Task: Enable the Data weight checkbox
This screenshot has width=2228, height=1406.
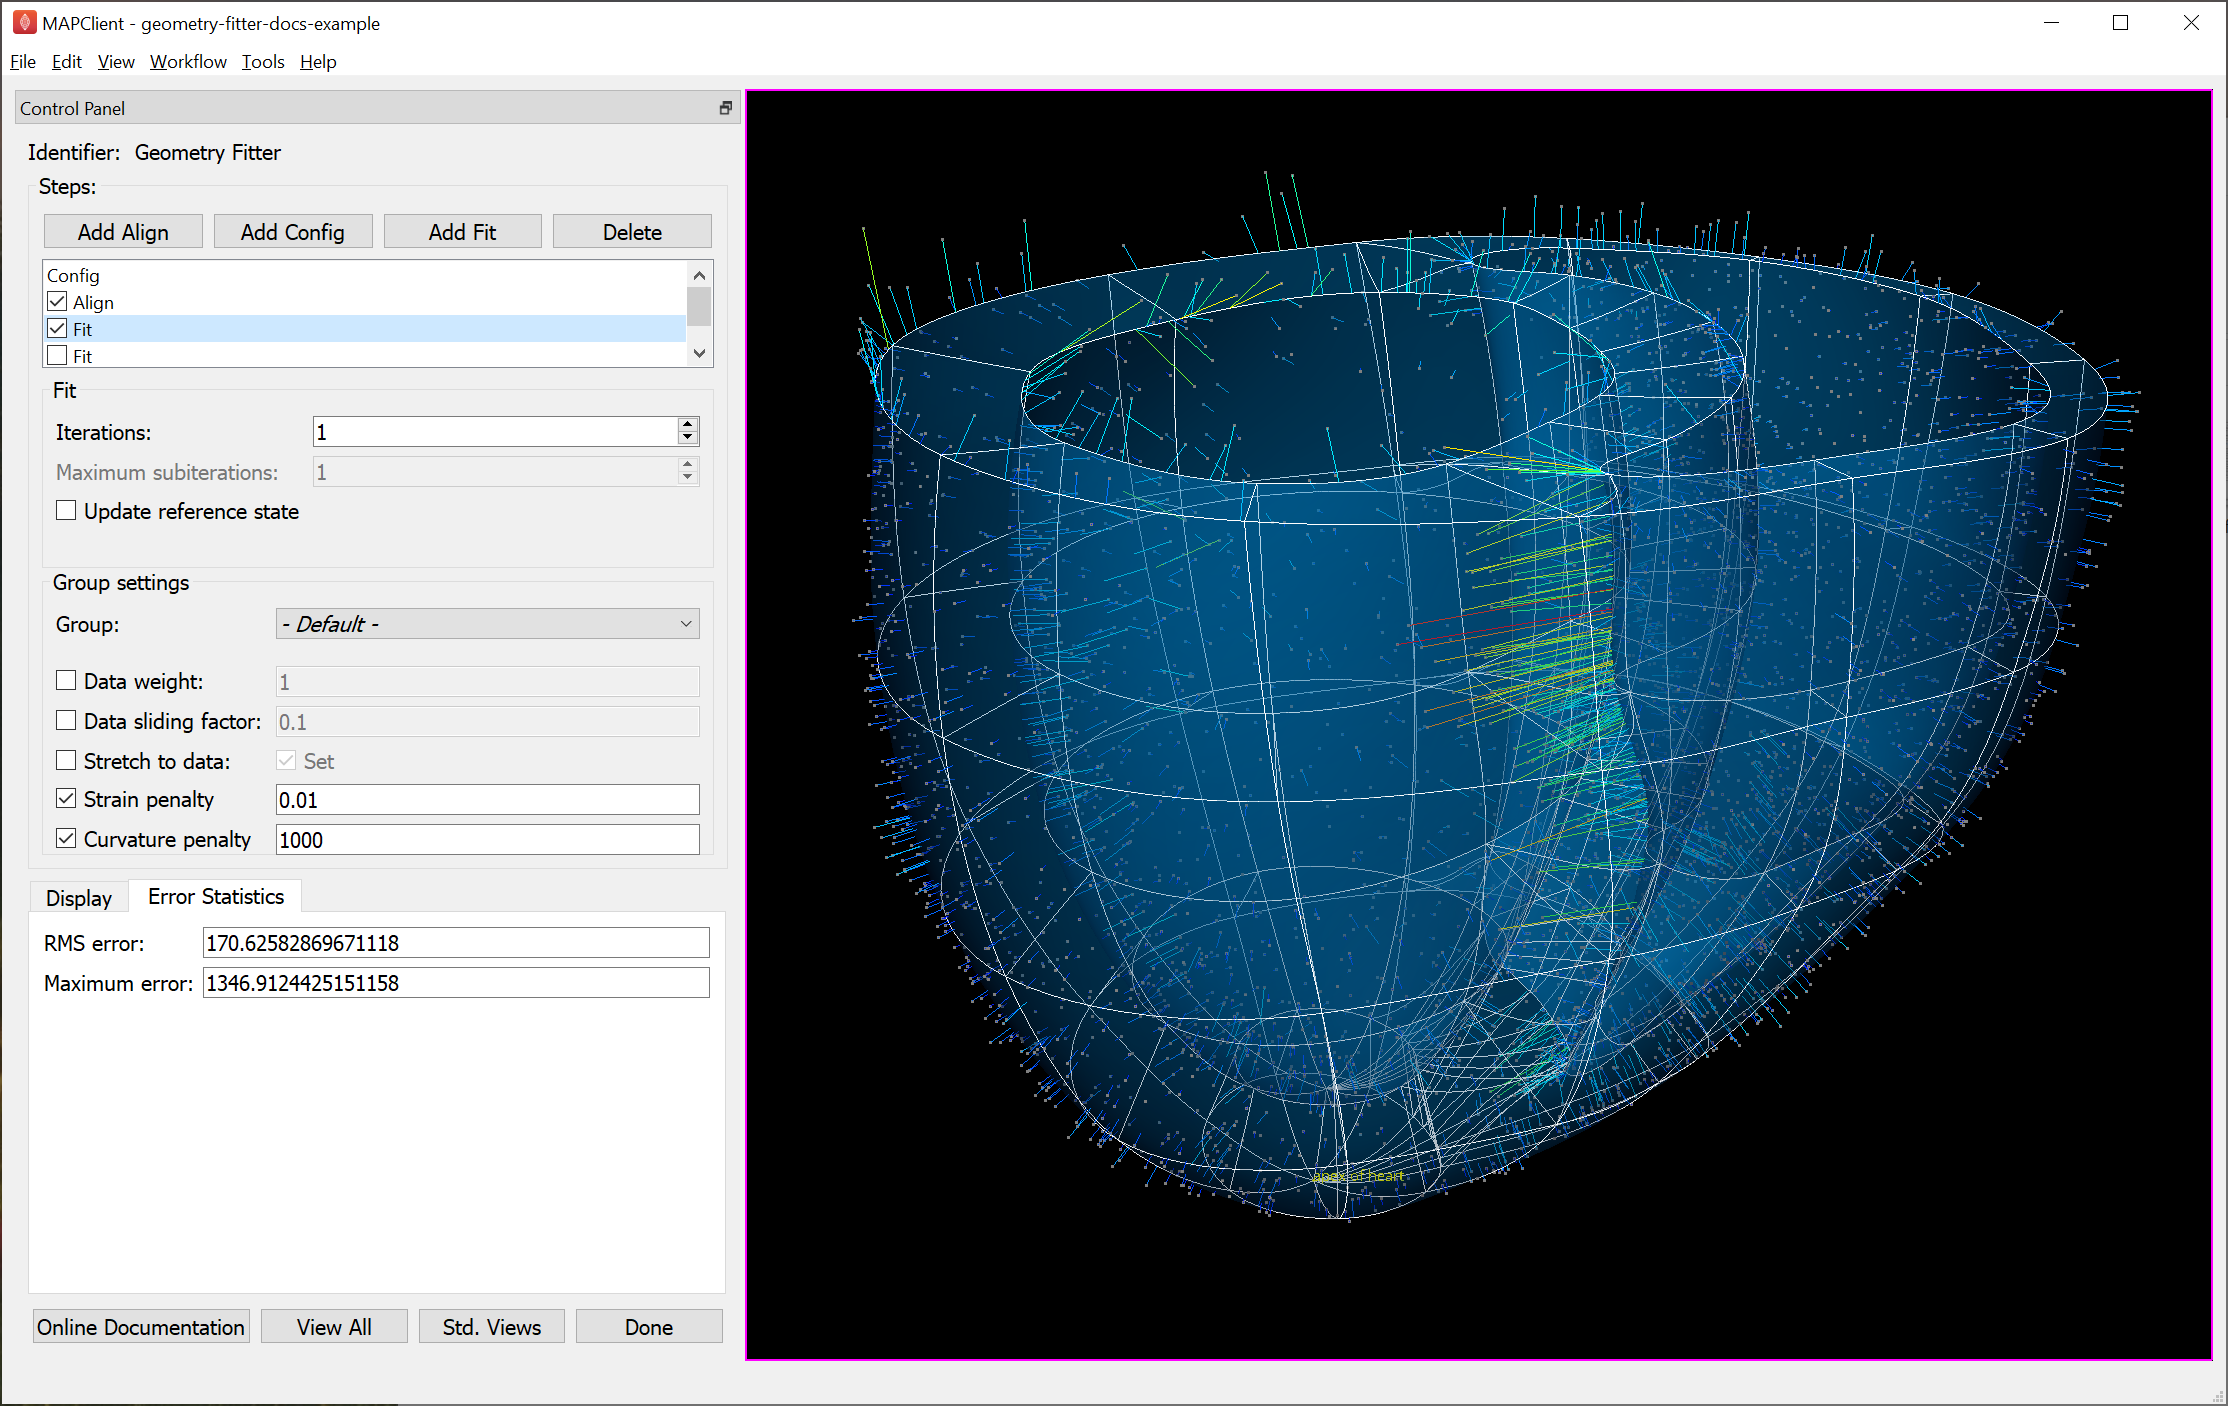Action: pyautogui.click(x=66, y=681)
